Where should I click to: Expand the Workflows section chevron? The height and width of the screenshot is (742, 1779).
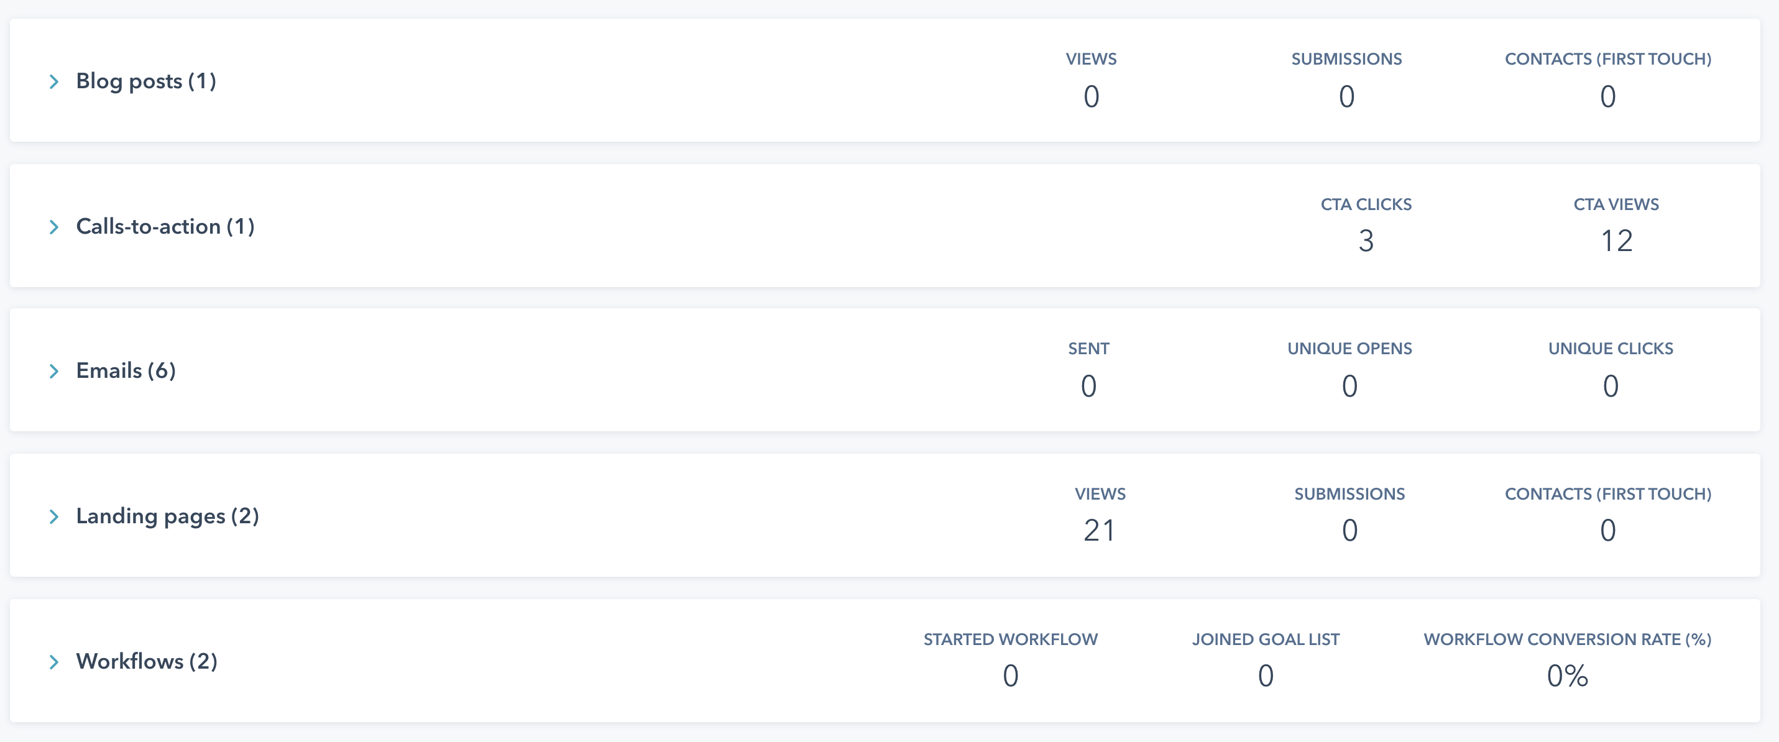55,661
